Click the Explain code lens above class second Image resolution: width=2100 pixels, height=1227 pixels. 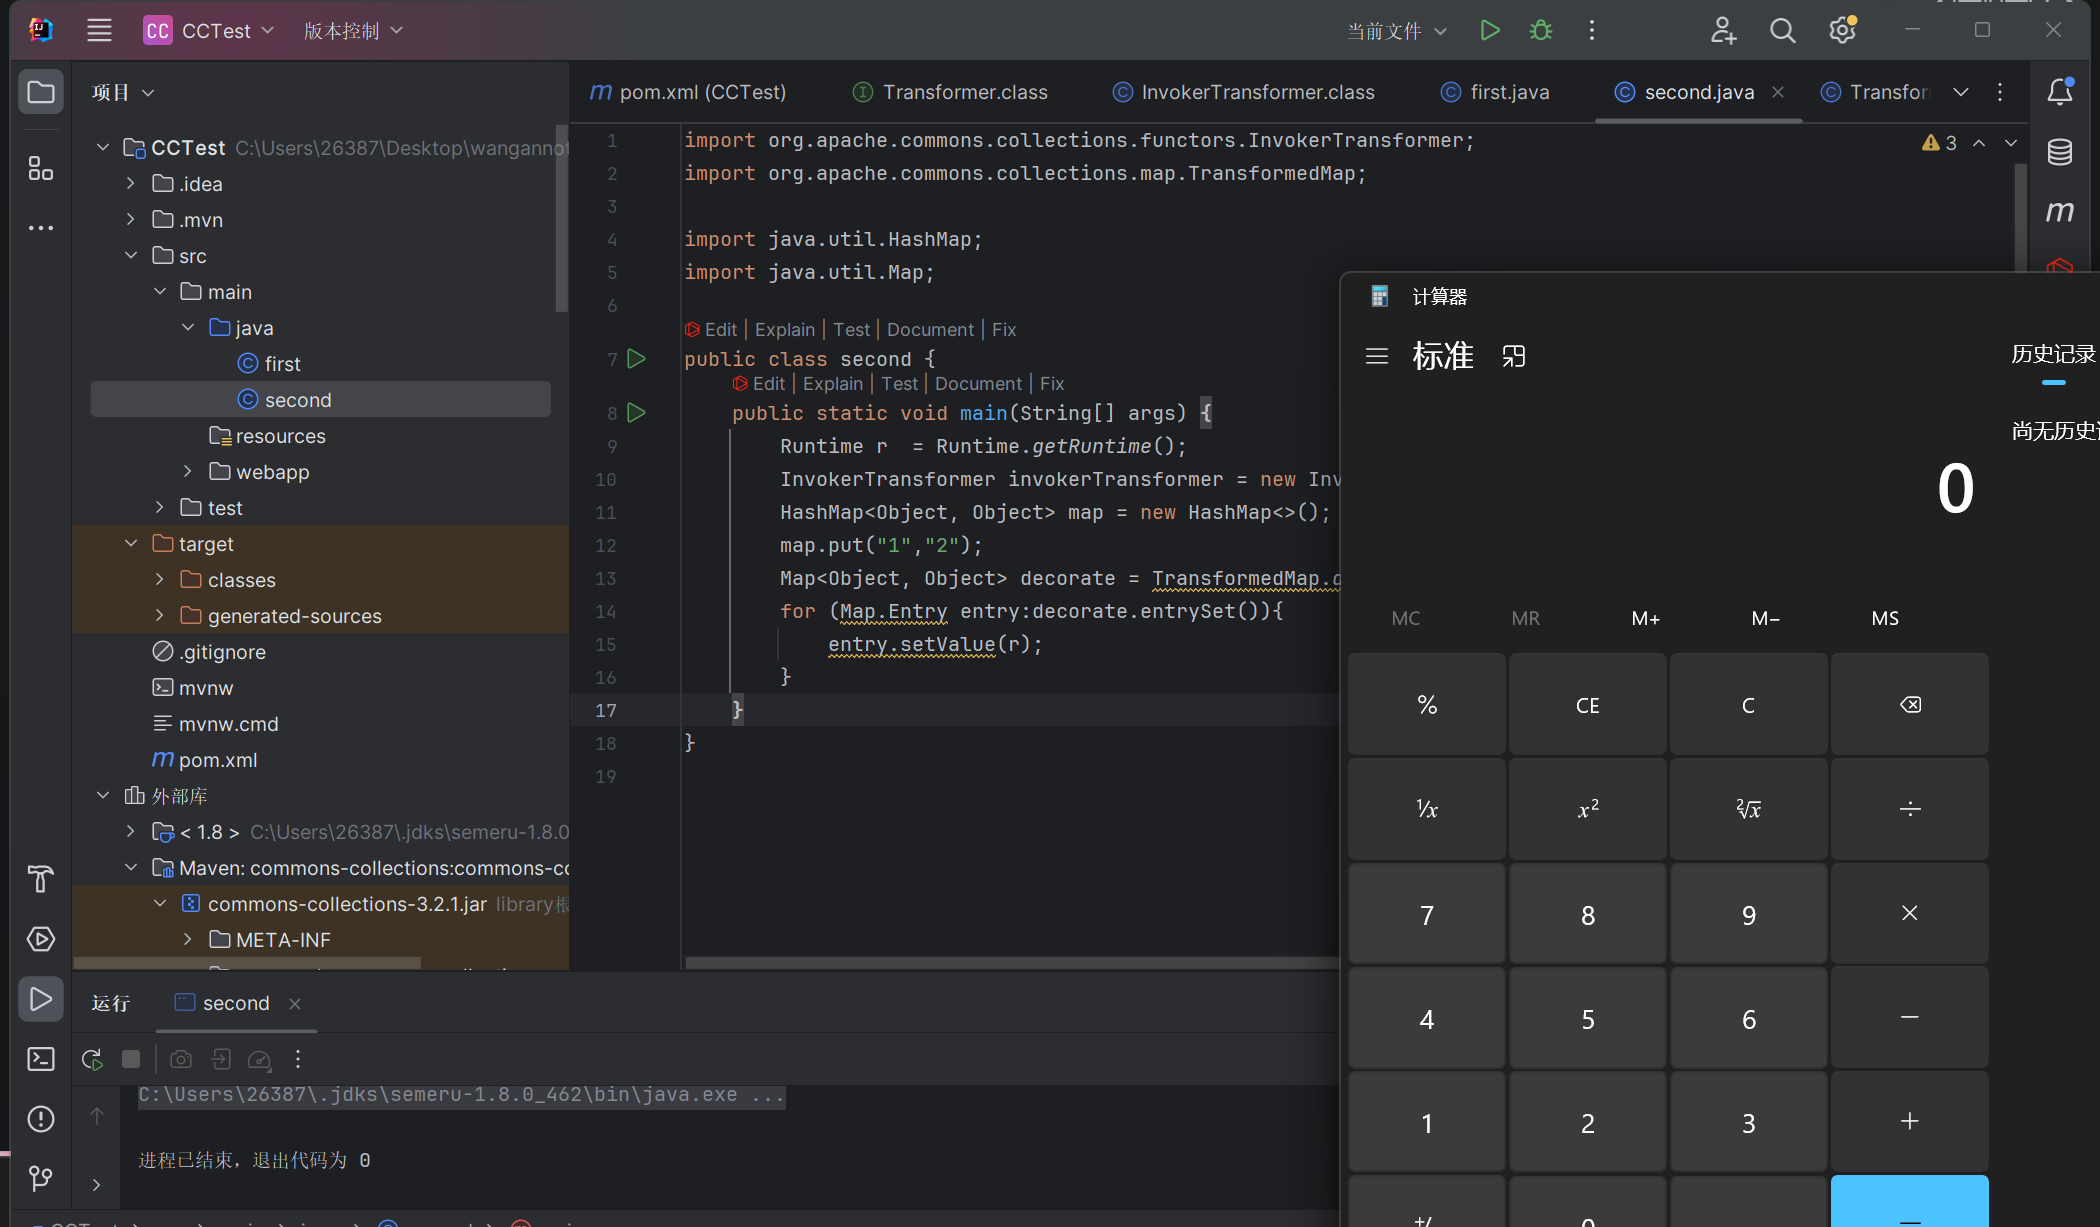tap(785, 330)
